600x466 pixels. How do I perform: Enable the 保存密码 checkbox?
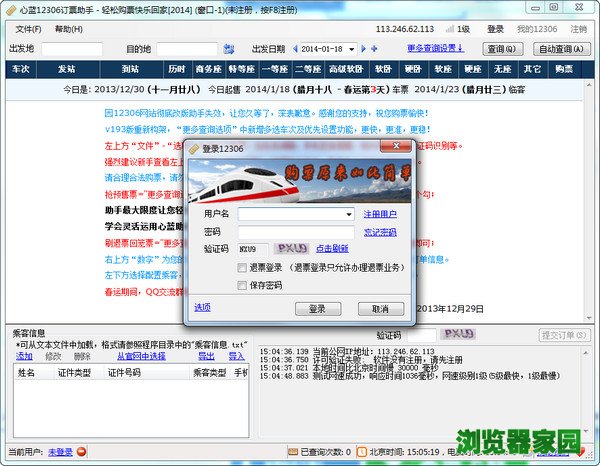(x=242, y=285)
